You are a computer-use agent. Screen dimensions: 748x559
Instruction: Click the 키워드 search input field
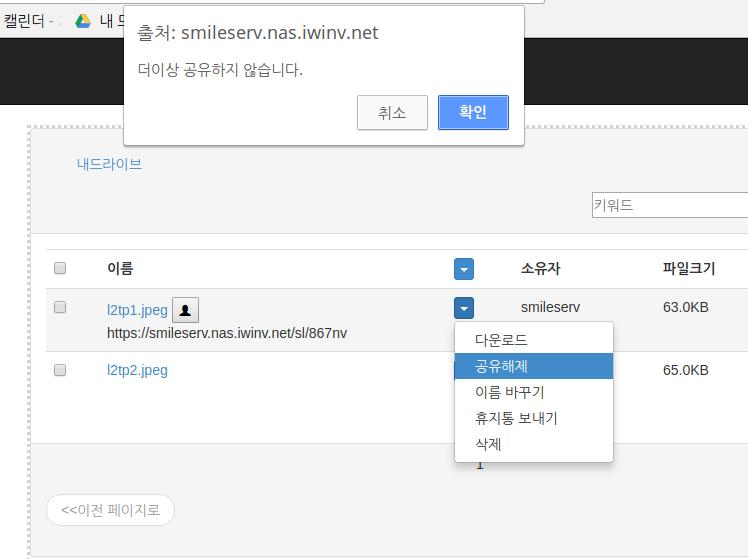click(x=669, y=205)
